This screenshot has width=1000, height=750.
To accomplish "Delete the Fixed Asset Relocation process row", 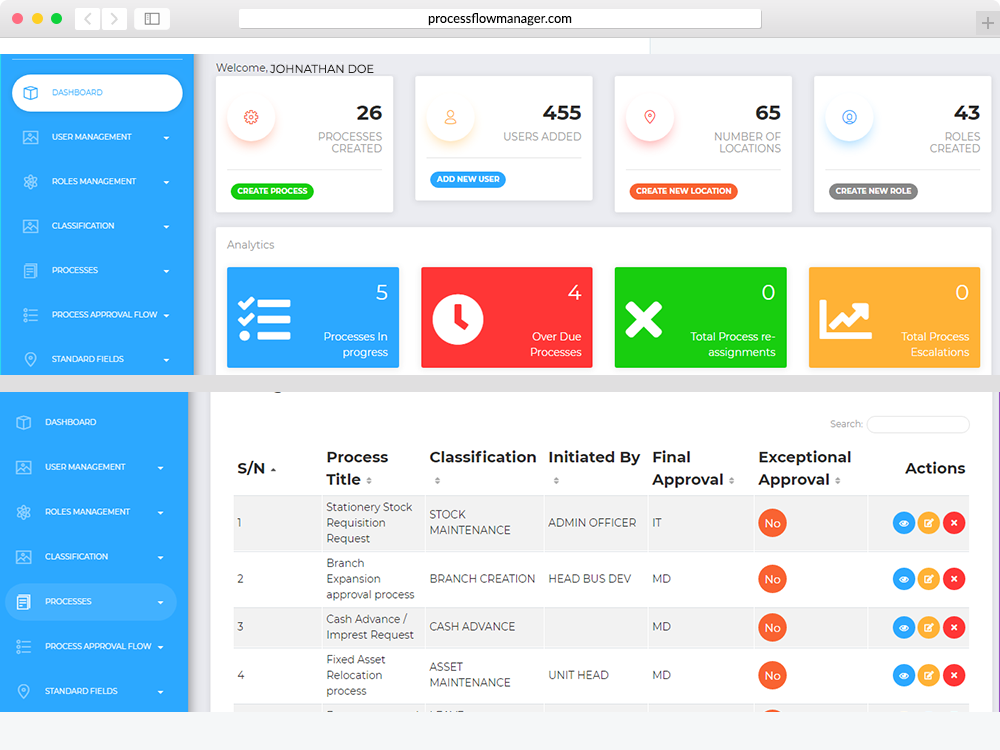I will [954, 676].
